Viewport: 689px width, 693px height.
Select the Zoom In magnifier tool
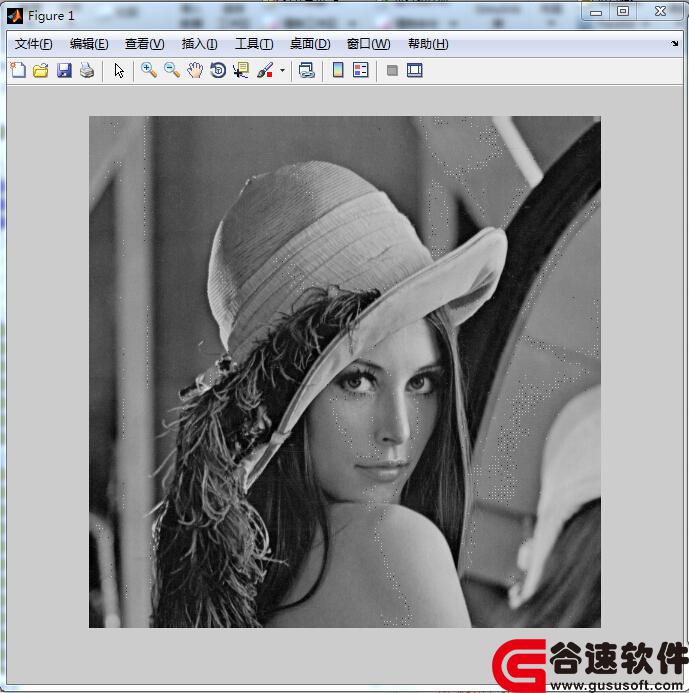149,70
